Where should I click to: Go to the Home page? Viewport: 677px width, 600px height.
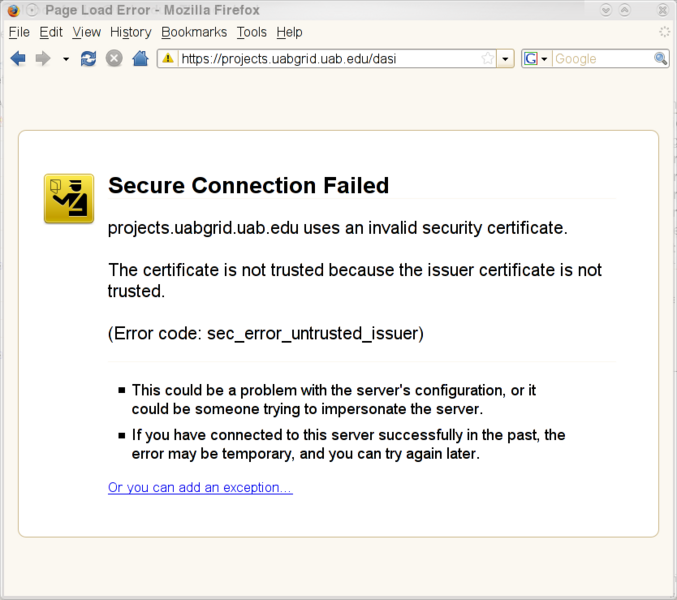pos(140,59)
